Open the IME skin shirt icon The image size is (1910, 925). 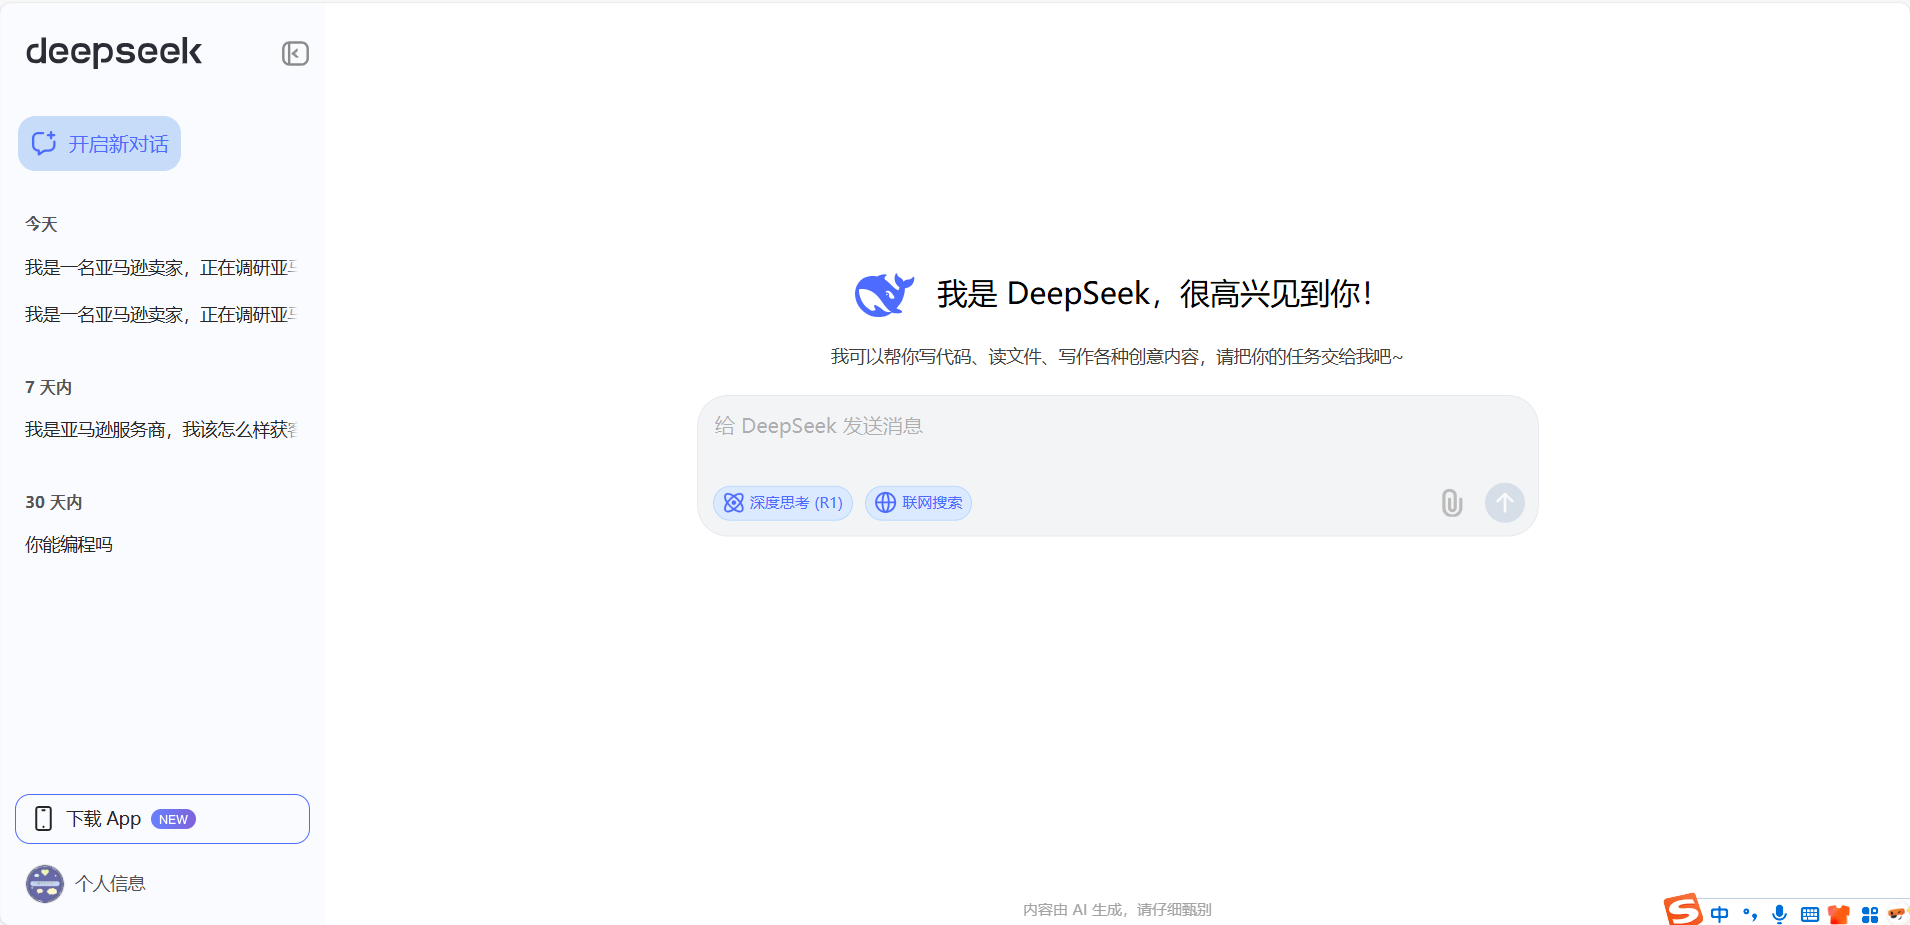[1839, 914]
